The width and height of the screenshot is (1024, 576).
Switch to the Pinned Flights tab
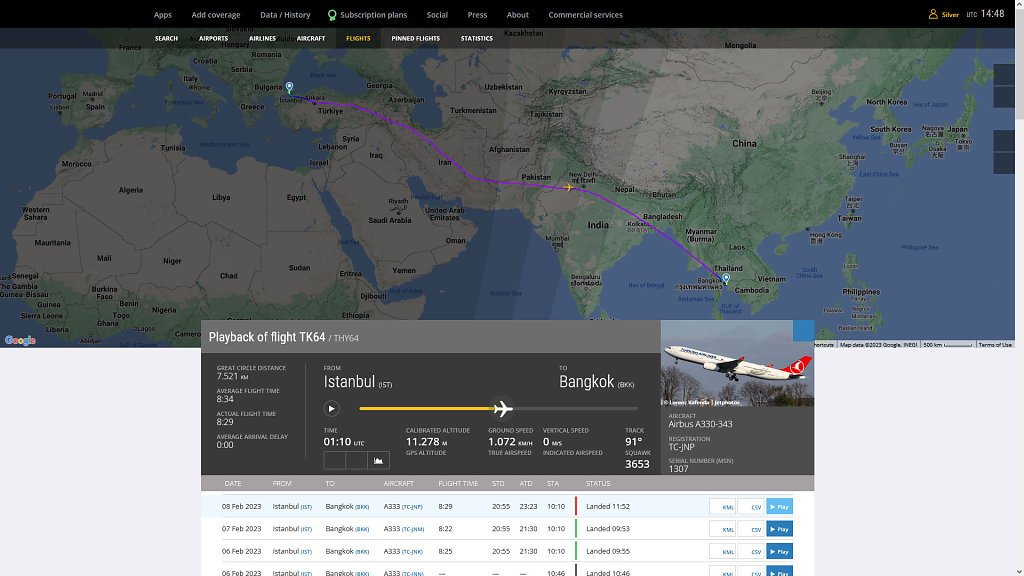[x=415, y=39]
